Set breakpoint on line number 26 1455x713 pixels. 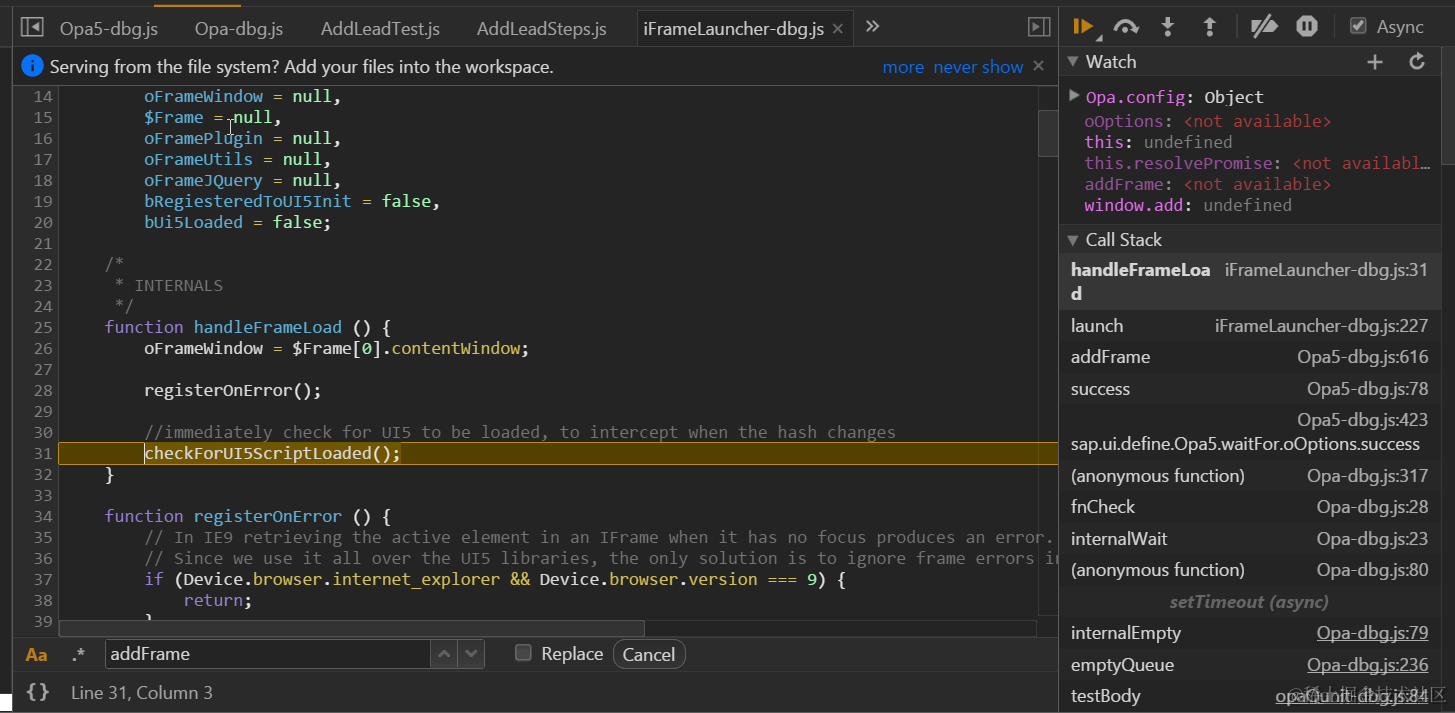click(x=42, y=348)
